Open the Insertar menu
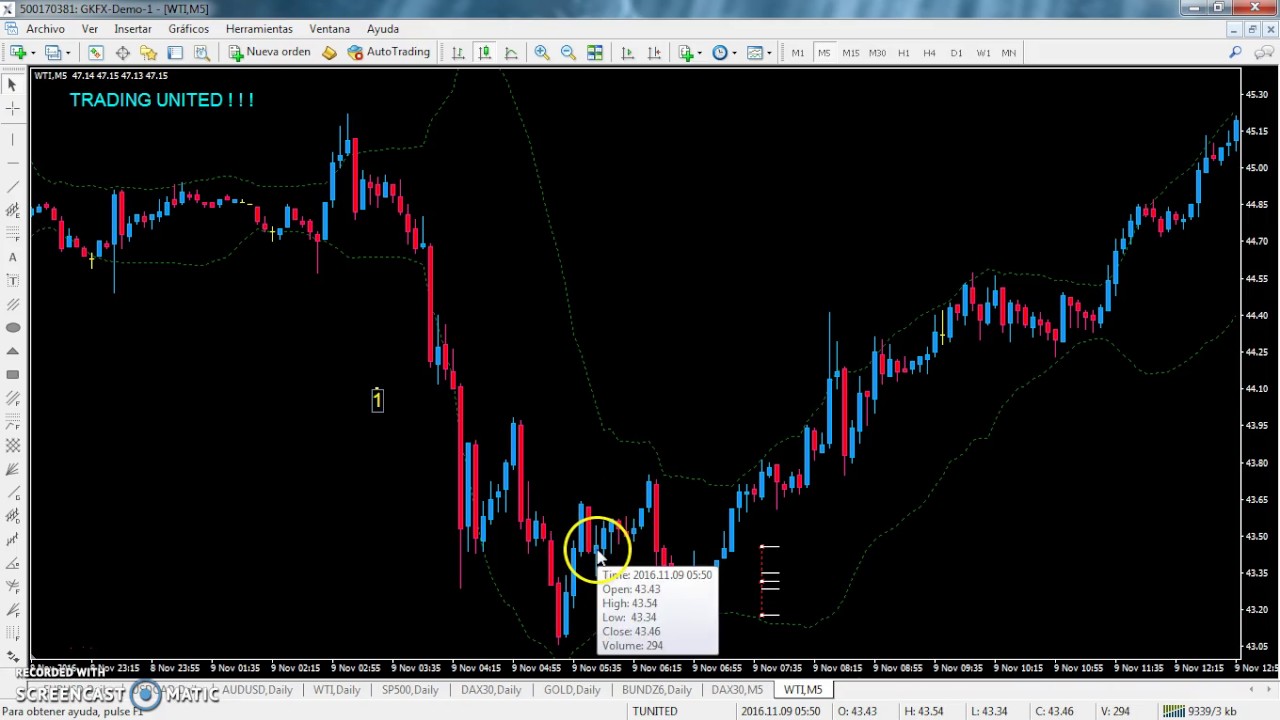This screenshot has width=1280, height=720. point(133,29)
